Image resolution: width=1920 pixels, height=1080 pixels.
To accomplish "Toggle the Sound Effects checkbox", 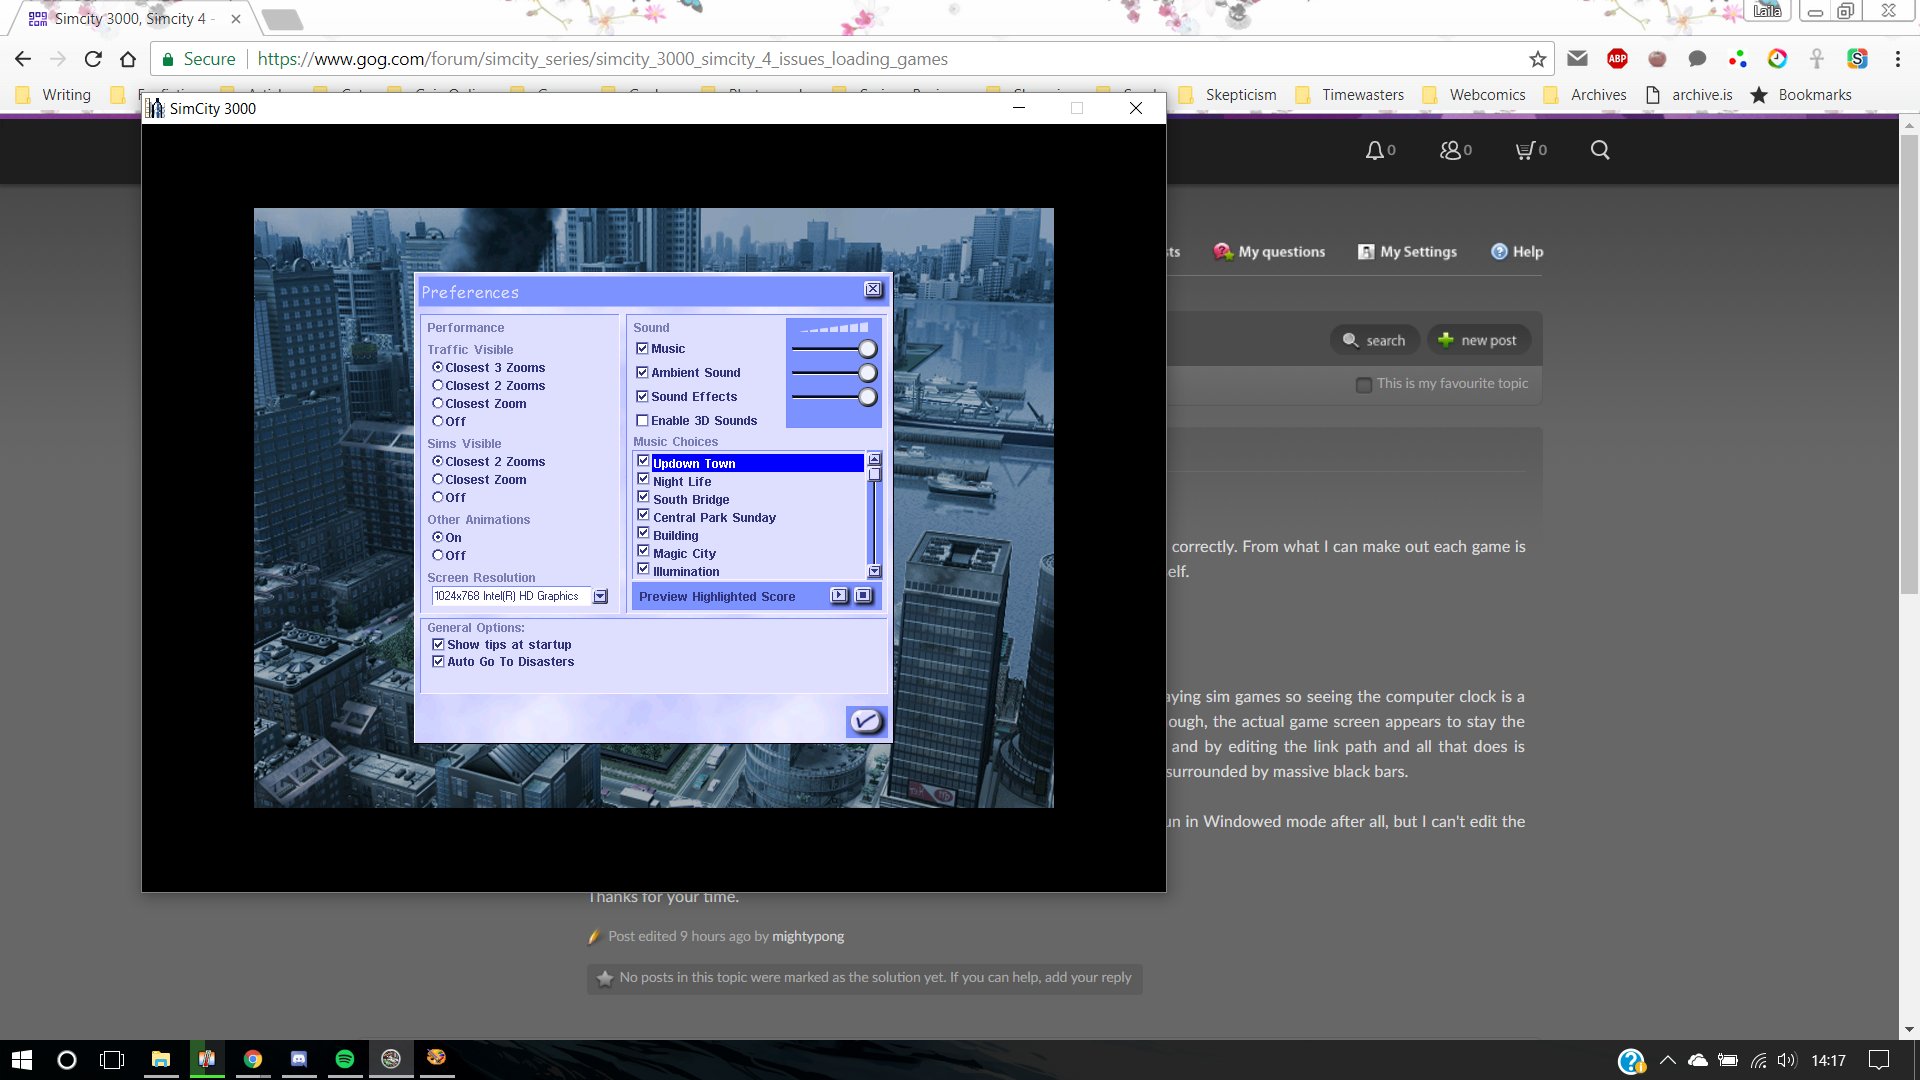I will [642, 397].
